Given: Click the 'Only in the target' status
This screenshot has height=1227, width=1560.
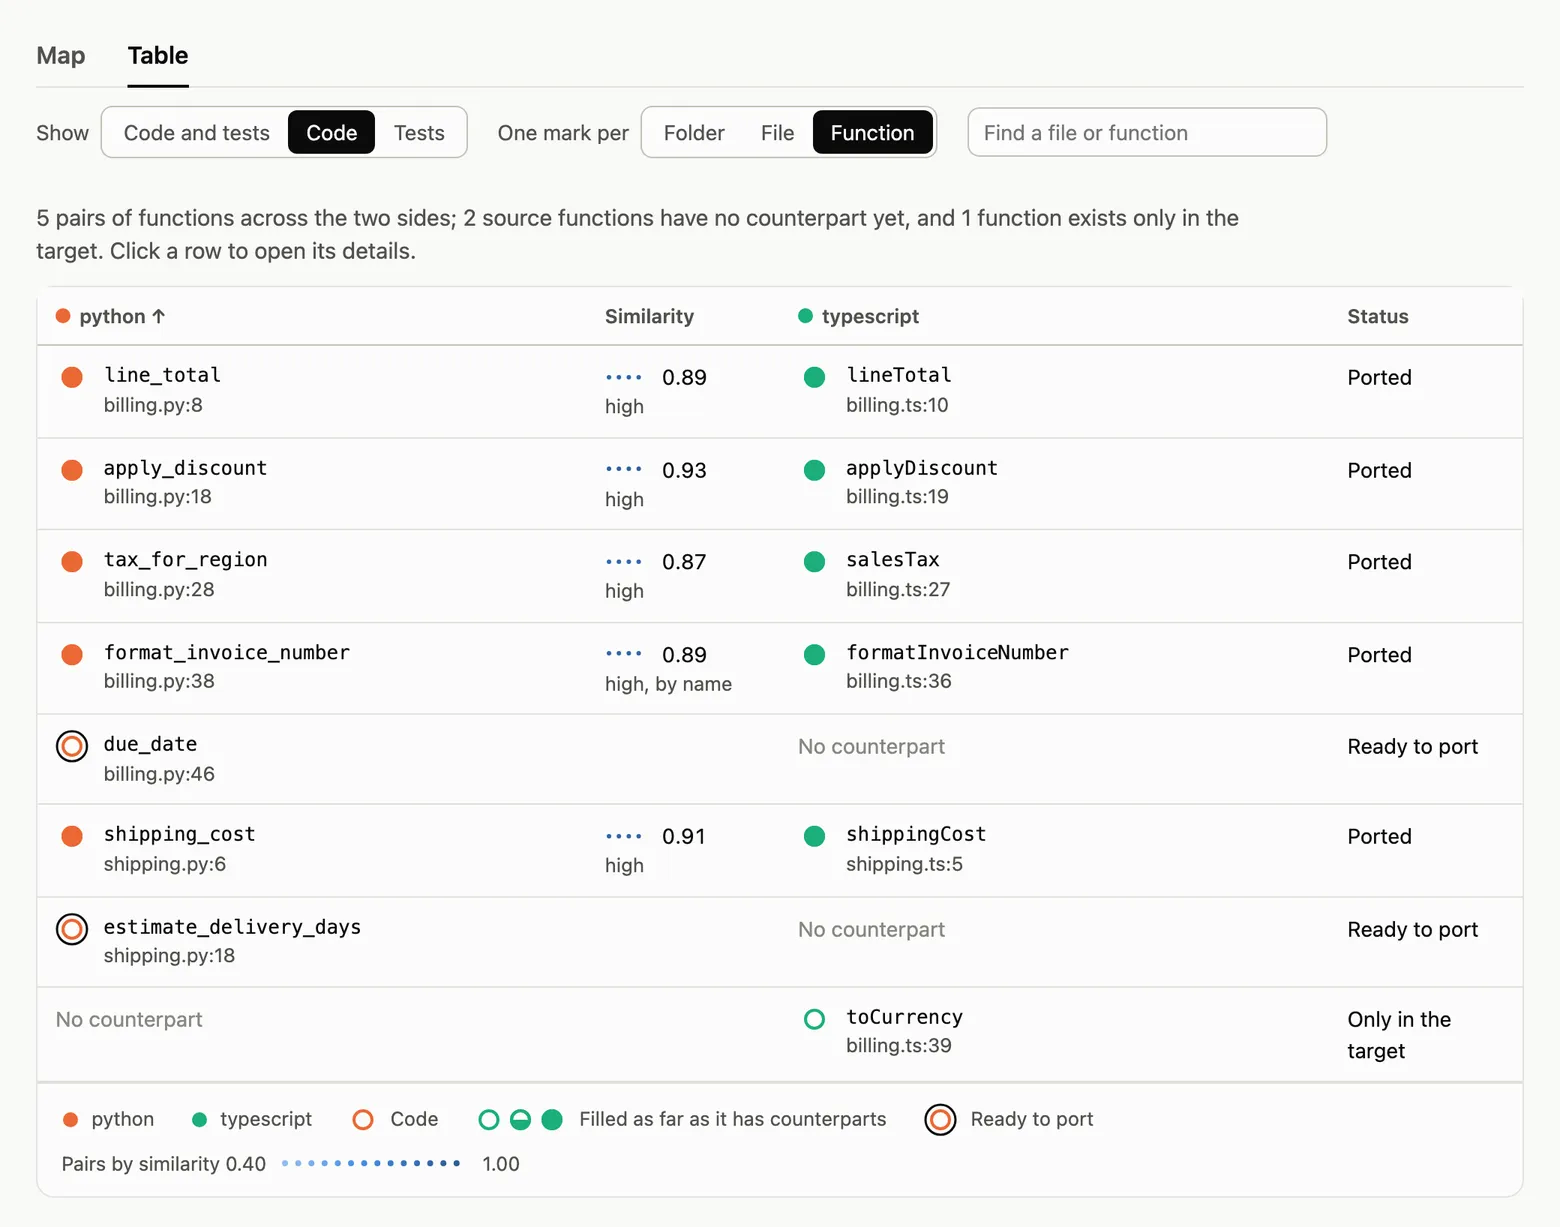Looking at the screenshot, I should 1399,1035.
